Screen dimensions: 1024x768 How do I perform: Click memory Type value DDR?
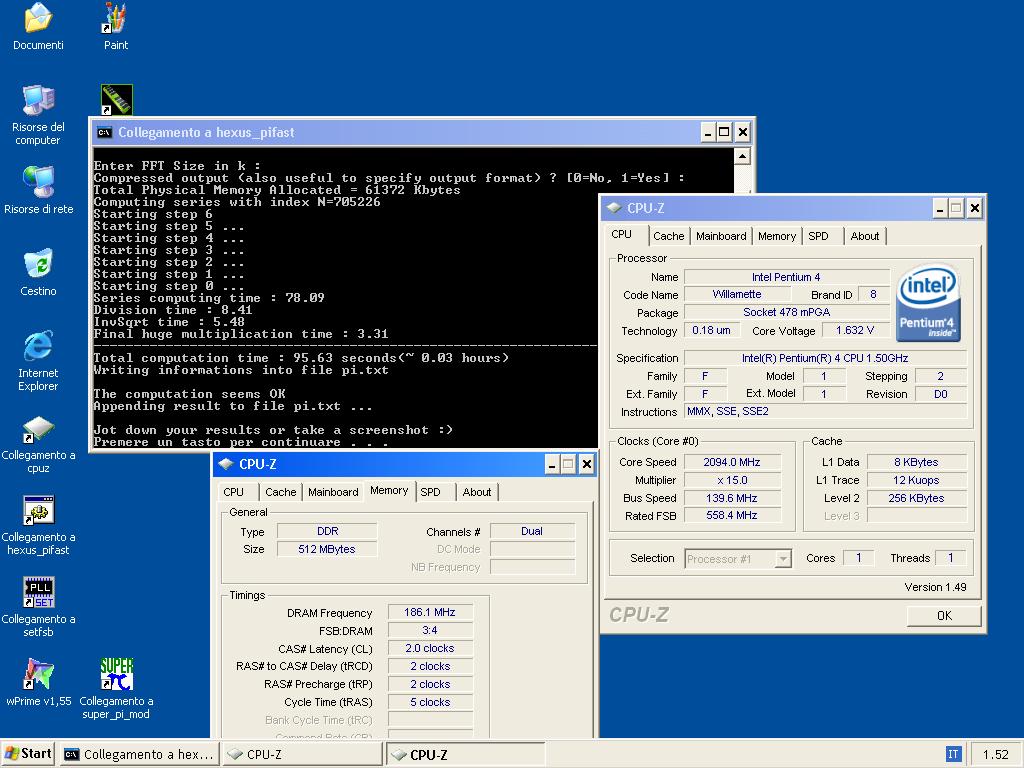pyautogui.click(x=327, y=531)
